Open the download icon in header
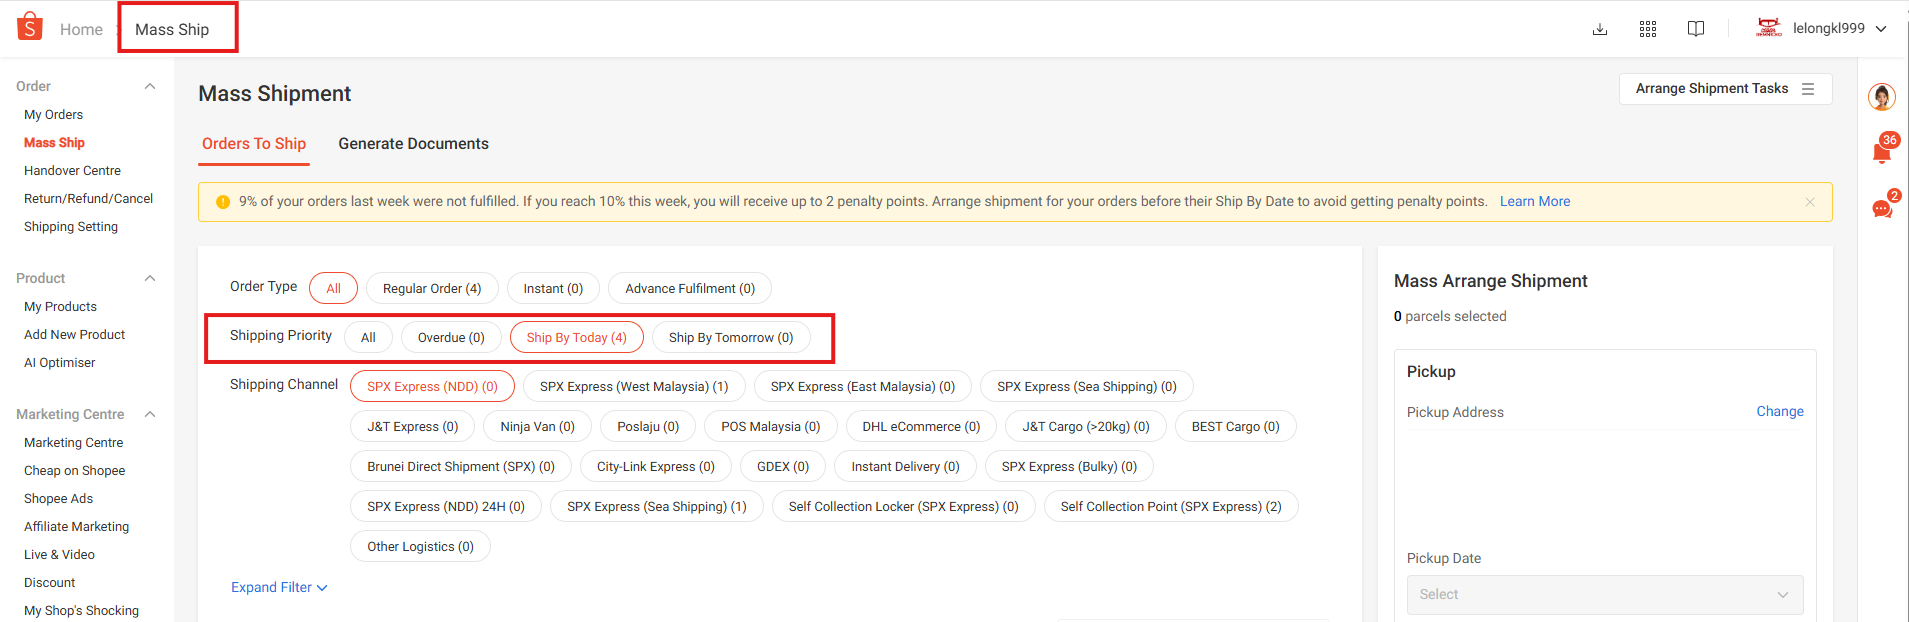 (x=1600, y=29)
